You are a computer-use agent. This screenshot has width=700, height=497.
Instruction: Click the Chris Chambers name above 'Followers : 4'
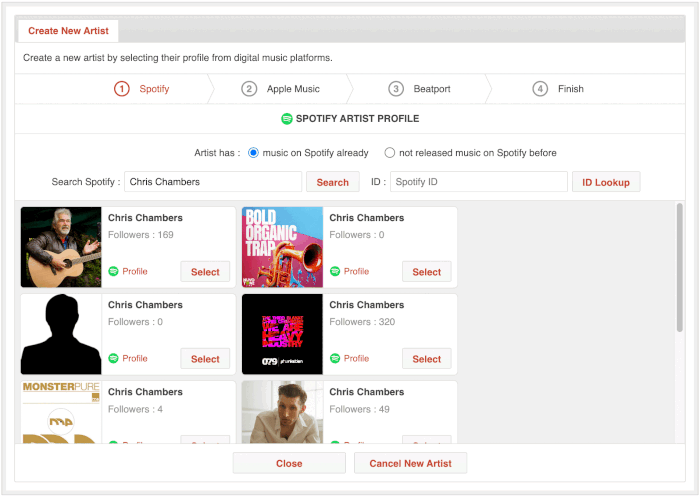(145, 392)
